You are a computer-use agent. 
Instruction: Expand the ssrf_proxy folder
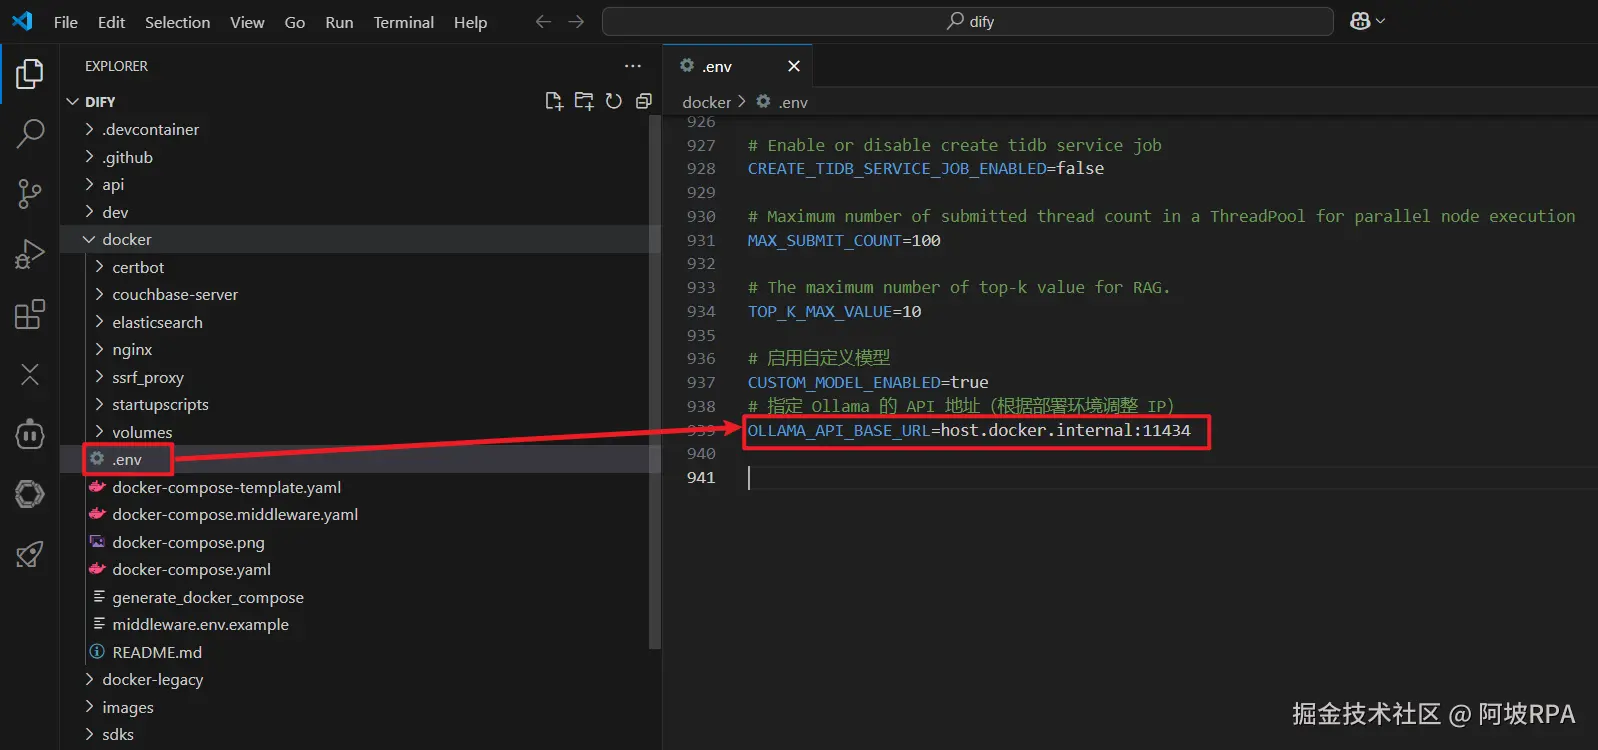coord(360,377)
